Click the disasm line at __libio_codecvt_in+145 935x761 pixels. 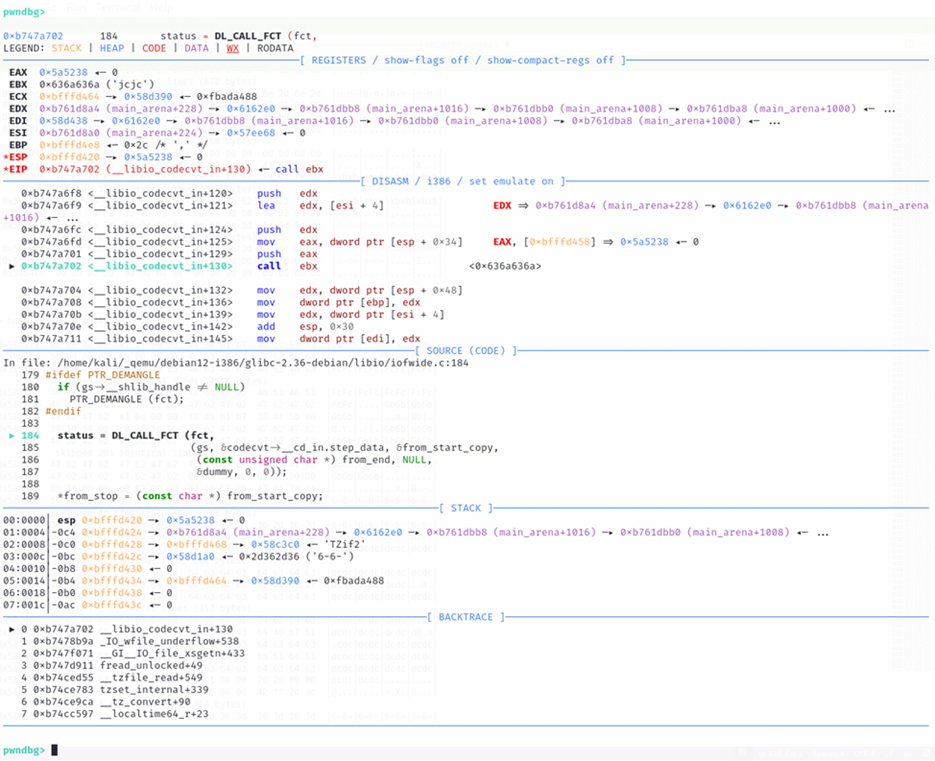pos(221,339)
